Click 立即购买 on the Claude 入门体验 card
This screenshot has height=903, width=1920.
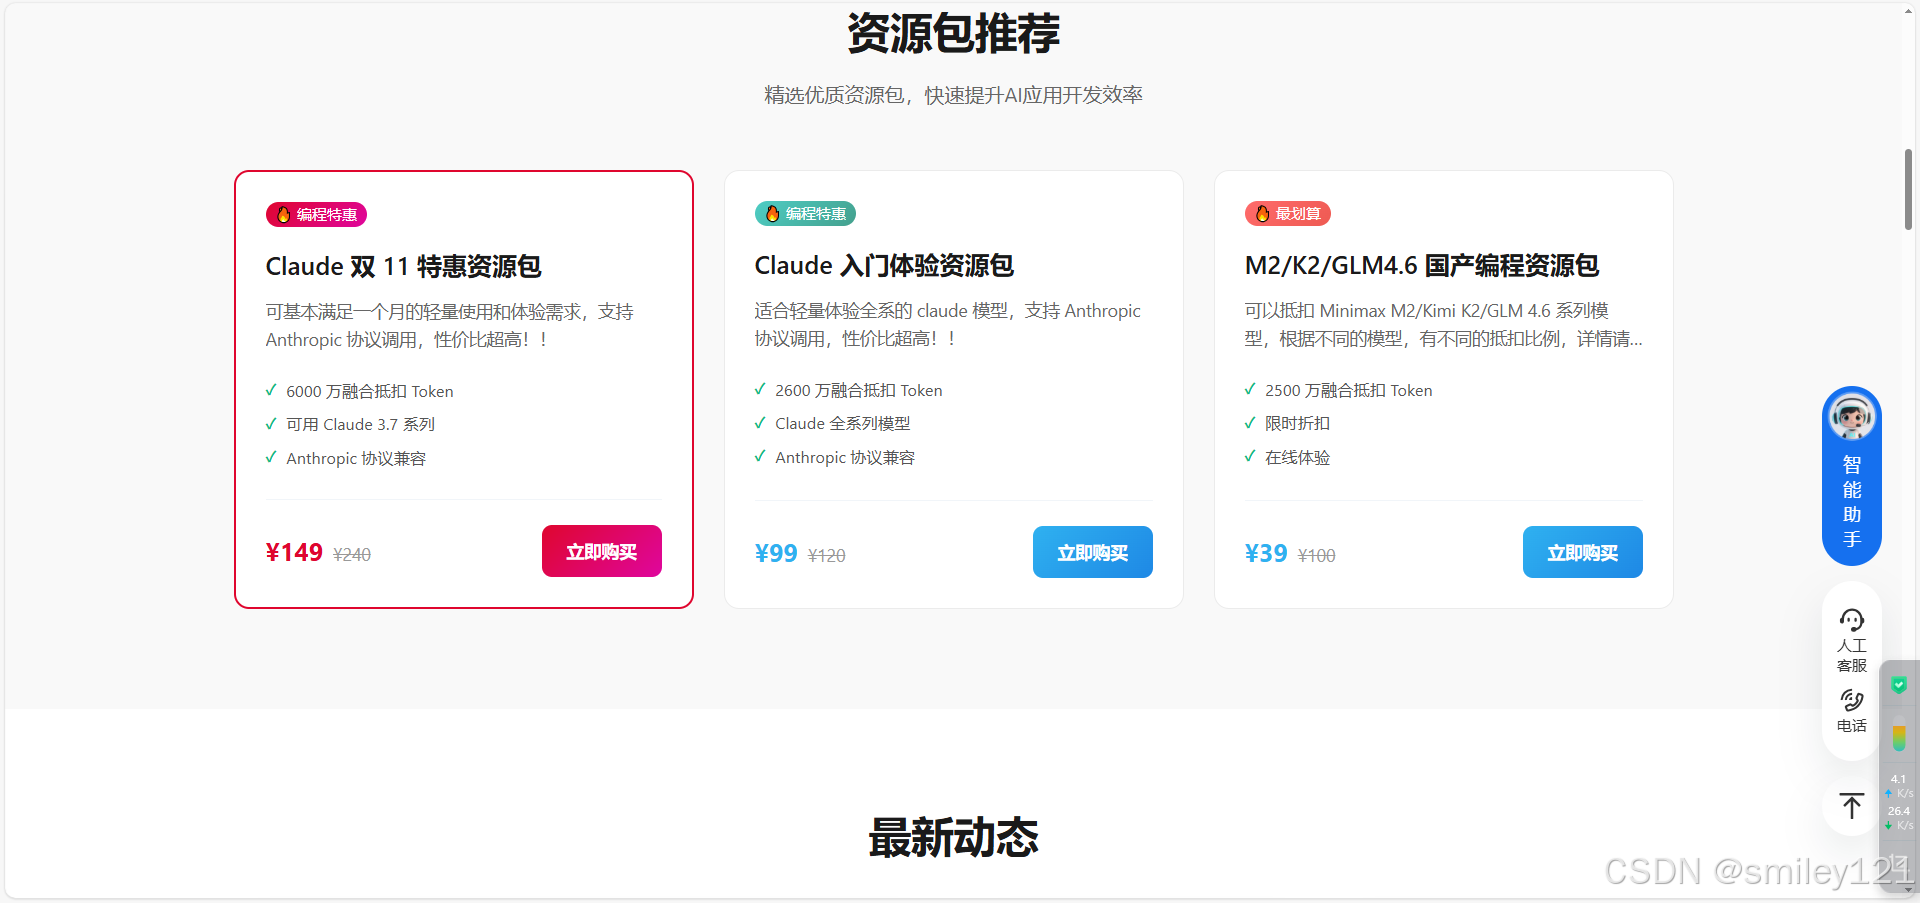(x=1092, y=551)
